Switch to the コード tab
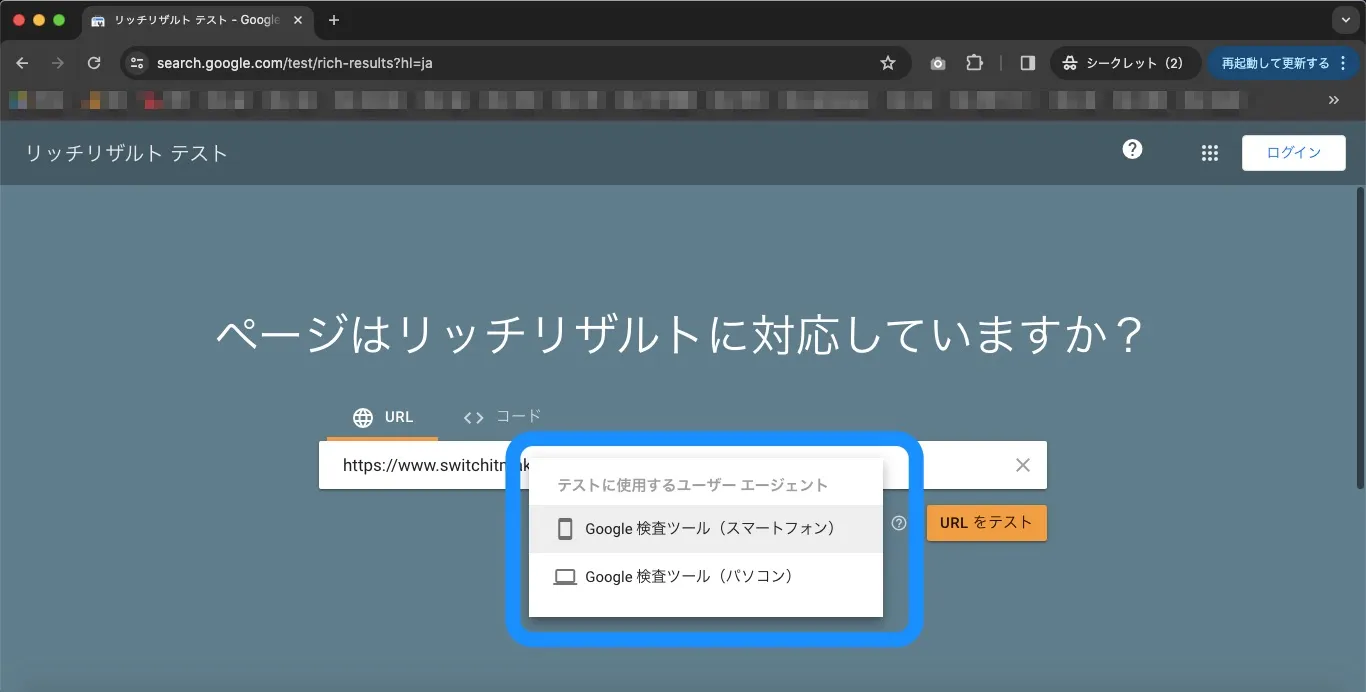Screen dimensions: 1366x692 (x=502, y=417)
